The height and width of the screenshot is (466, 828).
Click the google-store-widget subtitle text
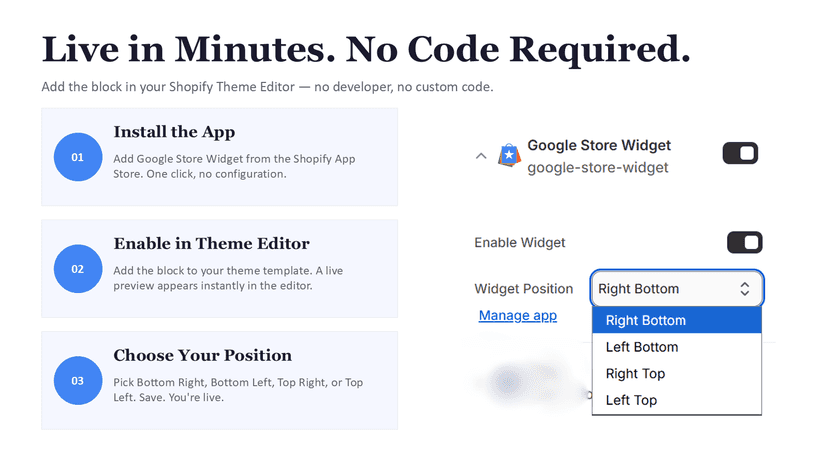(x=598, y=167)
